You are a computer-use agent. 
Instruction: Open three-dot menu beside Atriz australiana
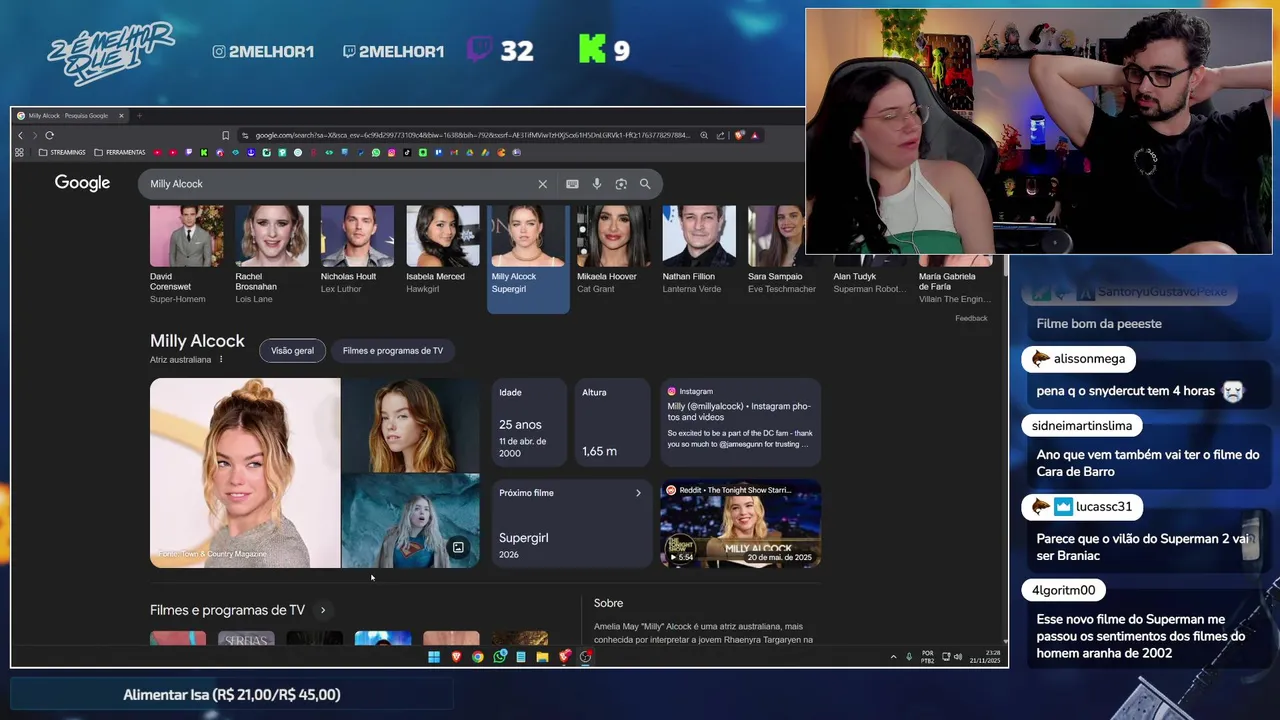tap(221, 360)
